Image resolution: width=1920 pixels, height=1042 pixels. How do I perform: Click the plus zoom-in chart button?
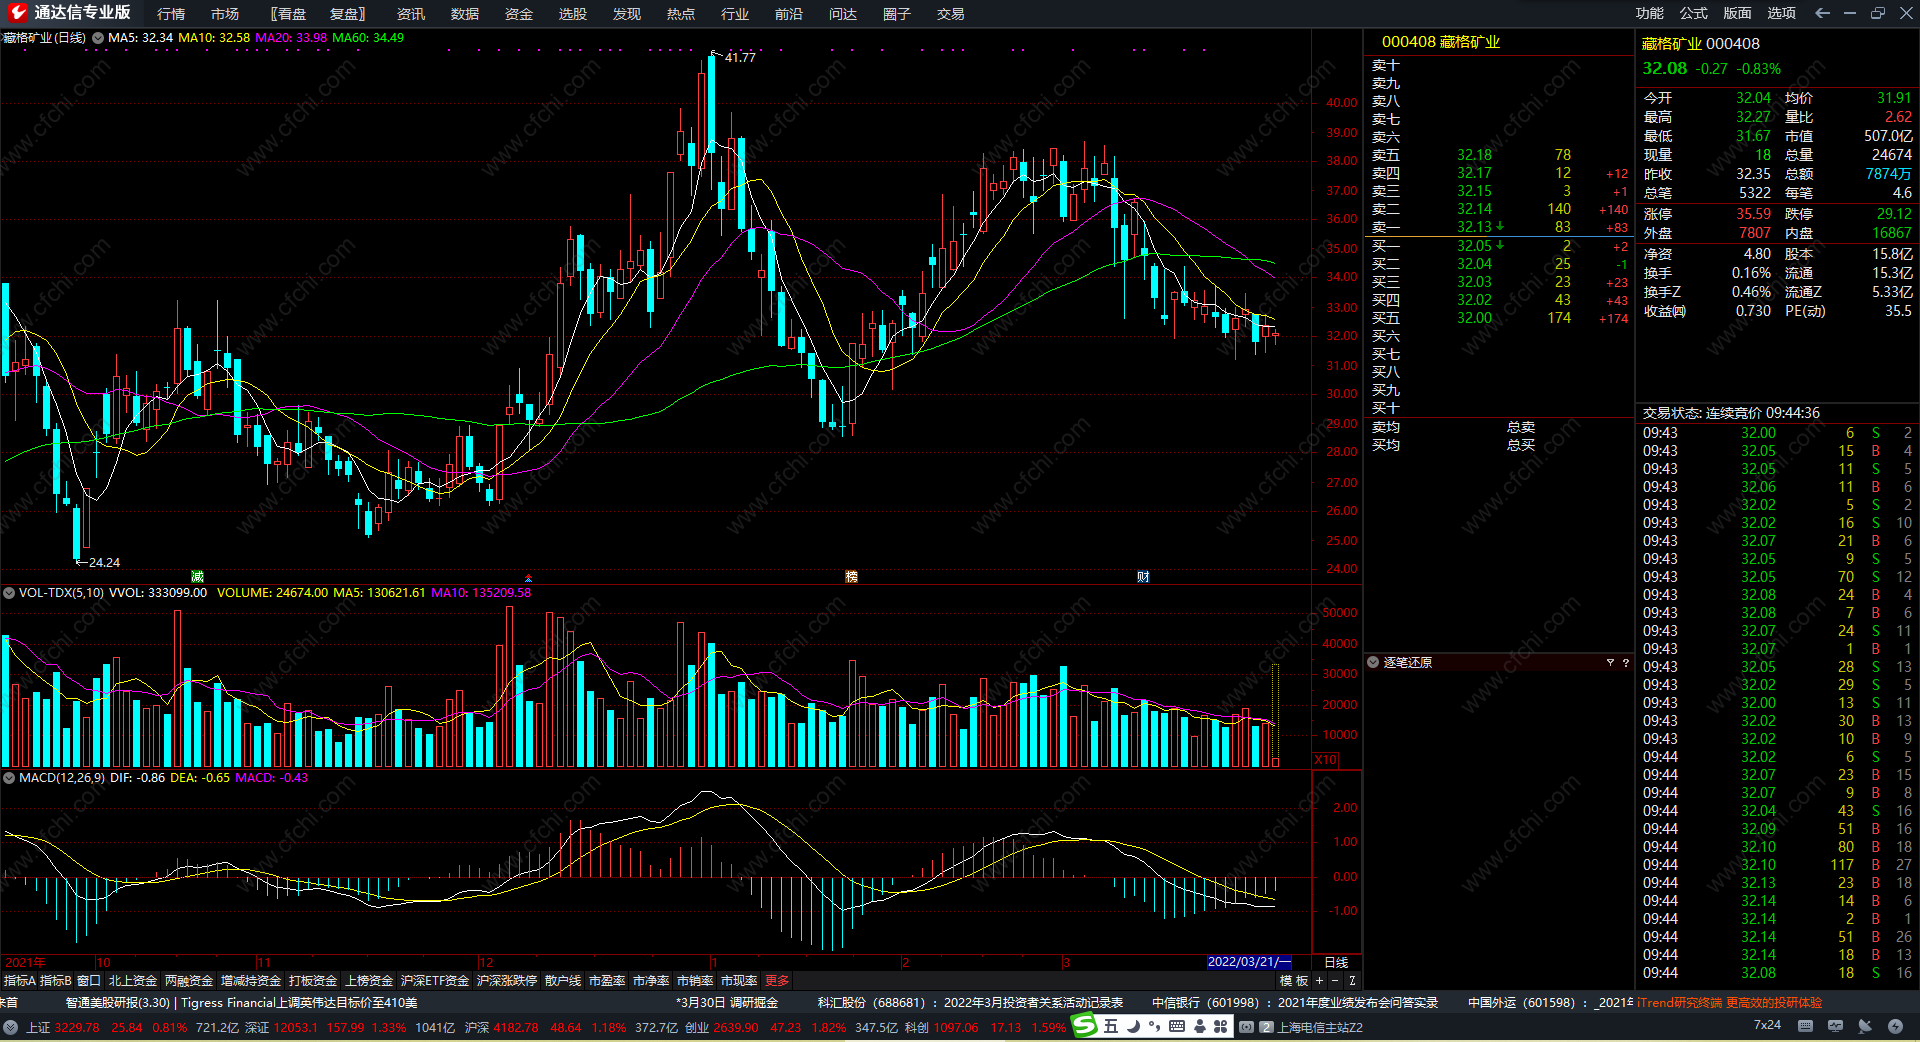[x=1319, y=981]
